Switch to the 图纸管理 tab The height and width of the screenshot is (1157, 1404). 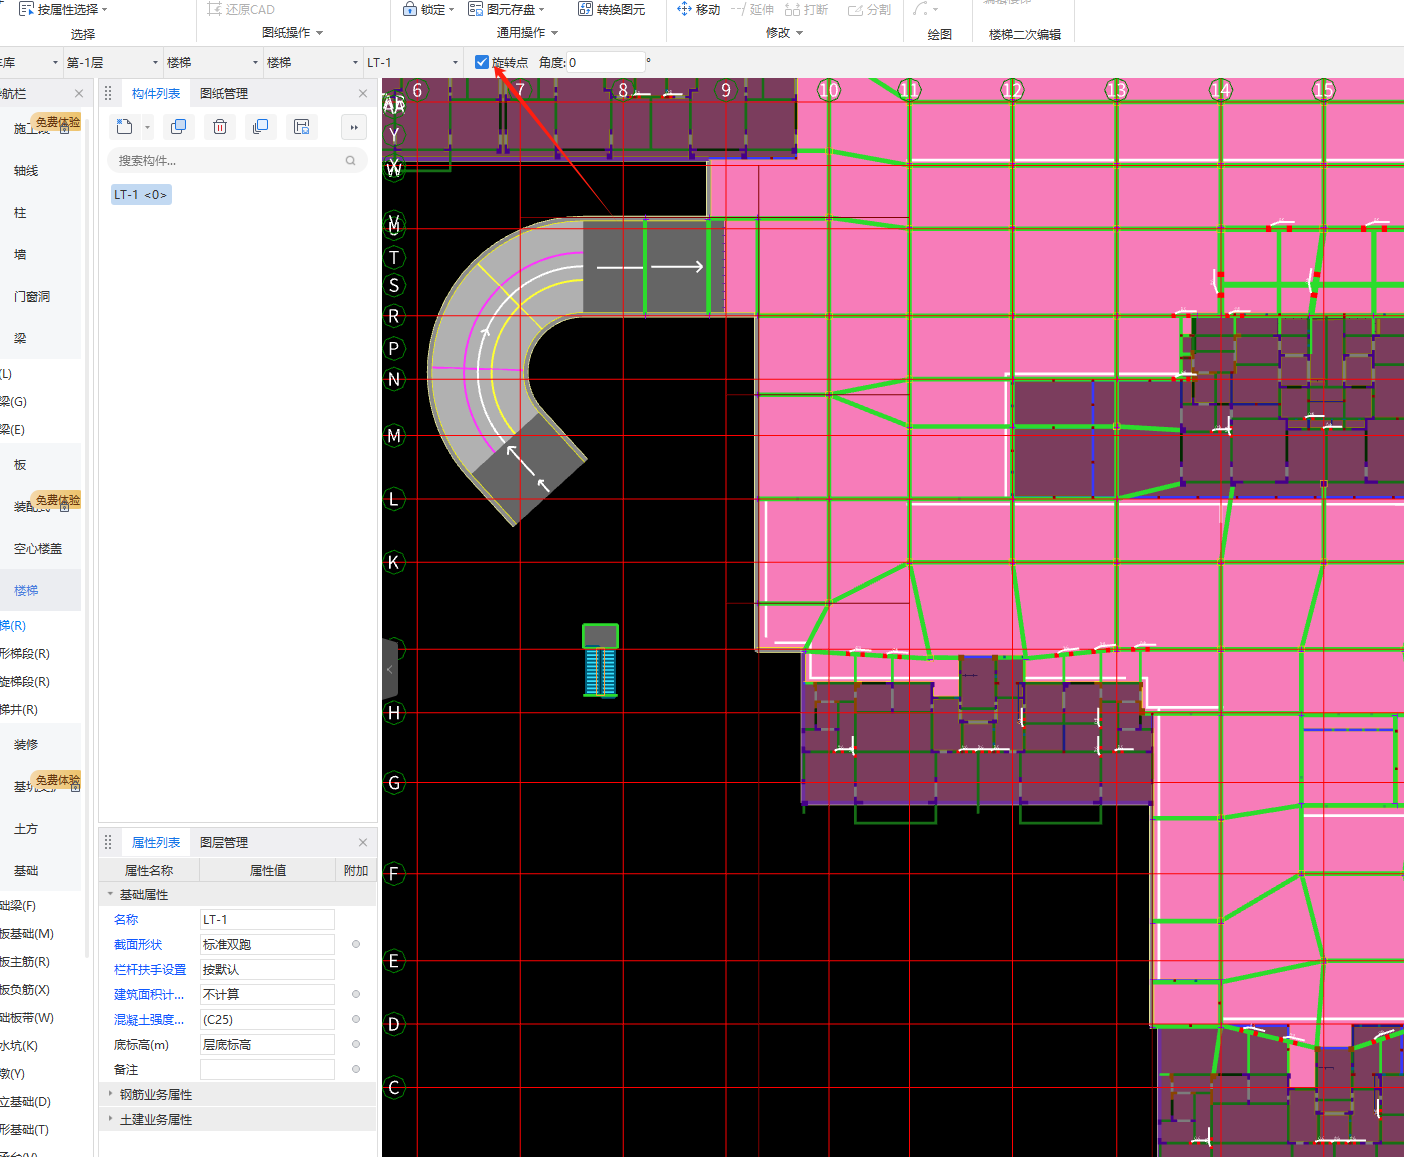(224, 93)
